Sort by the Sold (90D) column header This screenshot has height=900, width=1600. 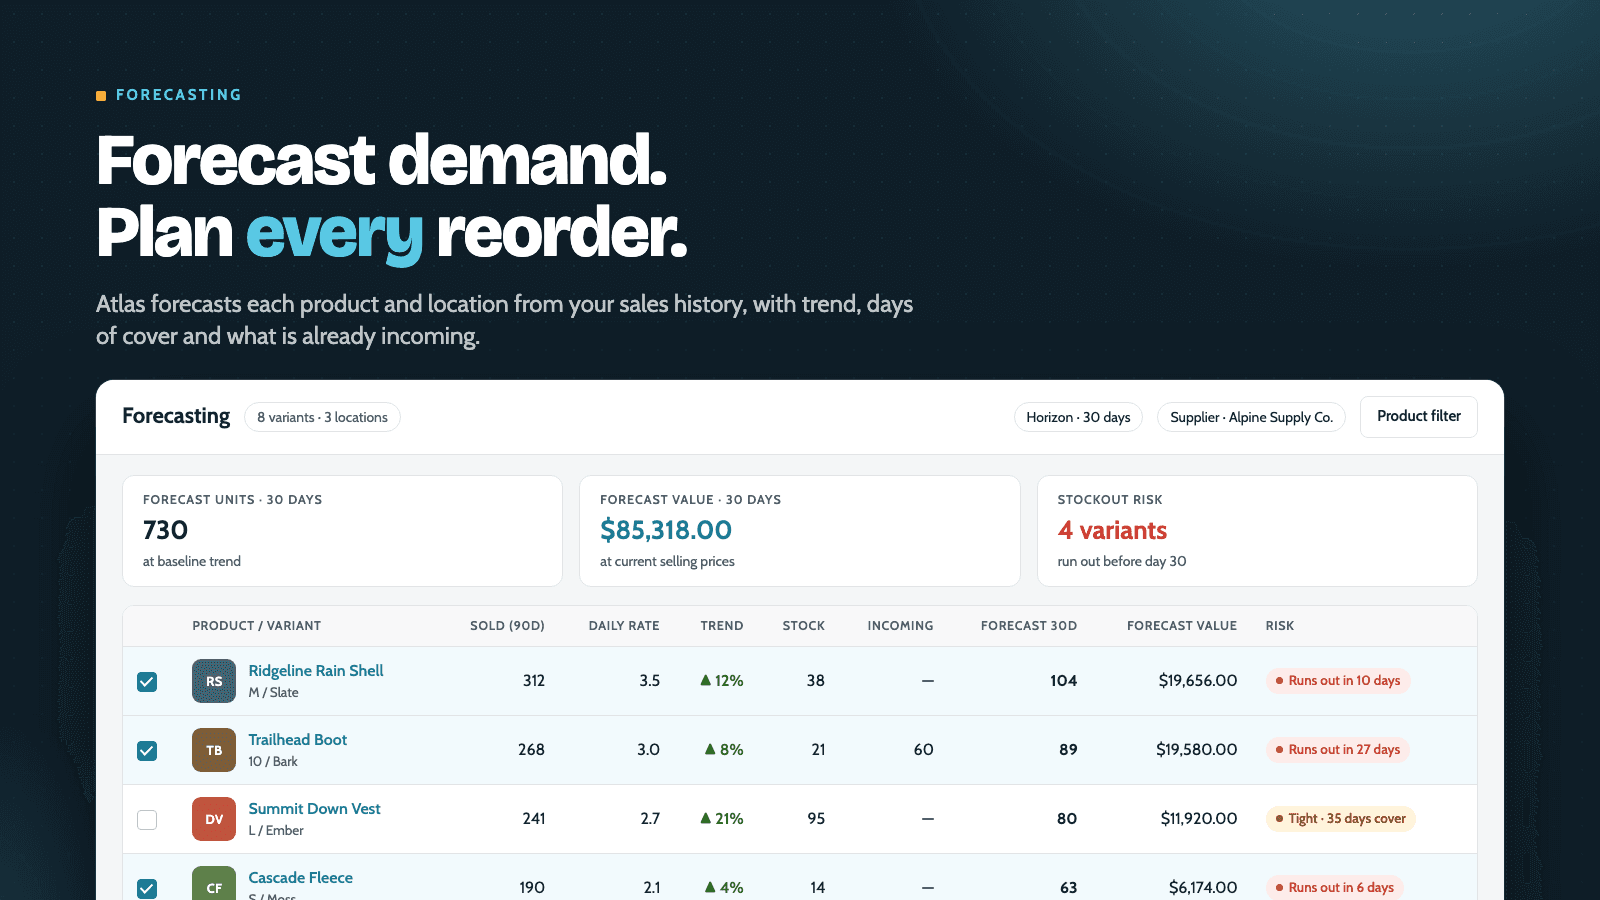(x=507, y=626)
